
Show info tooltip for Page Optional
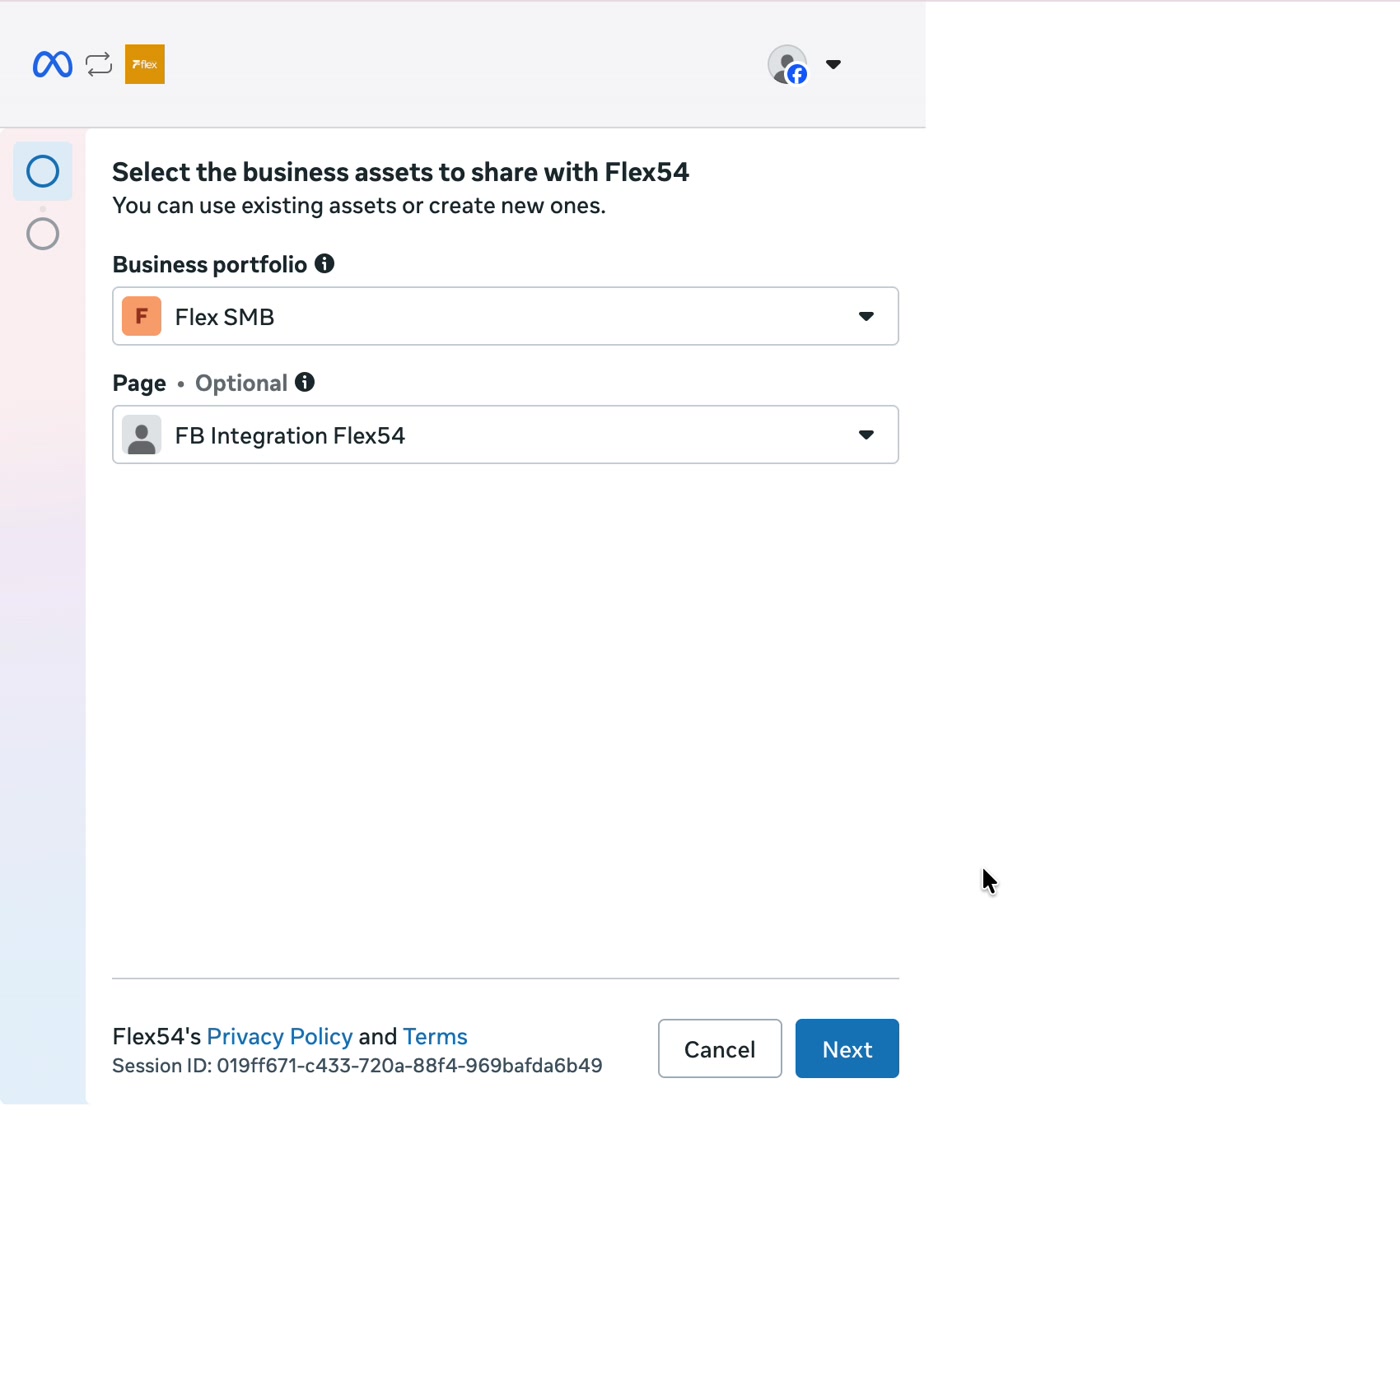click(x=305, y=382)
